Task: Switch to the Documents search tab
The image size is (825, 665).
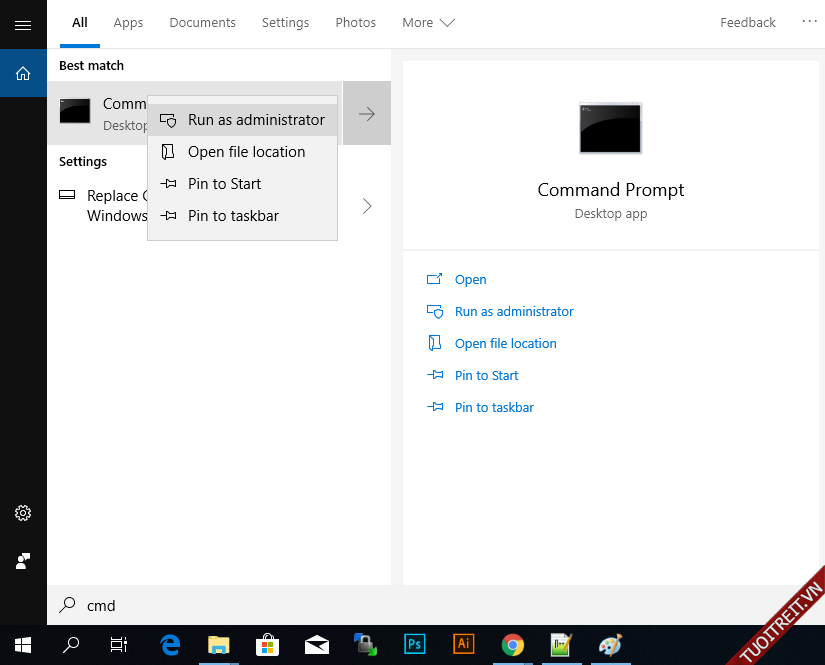Action: [202, 22]
